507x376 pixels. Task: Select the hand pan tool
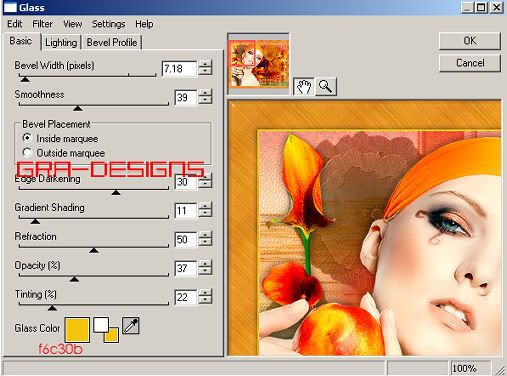click(x=303, y=87)
